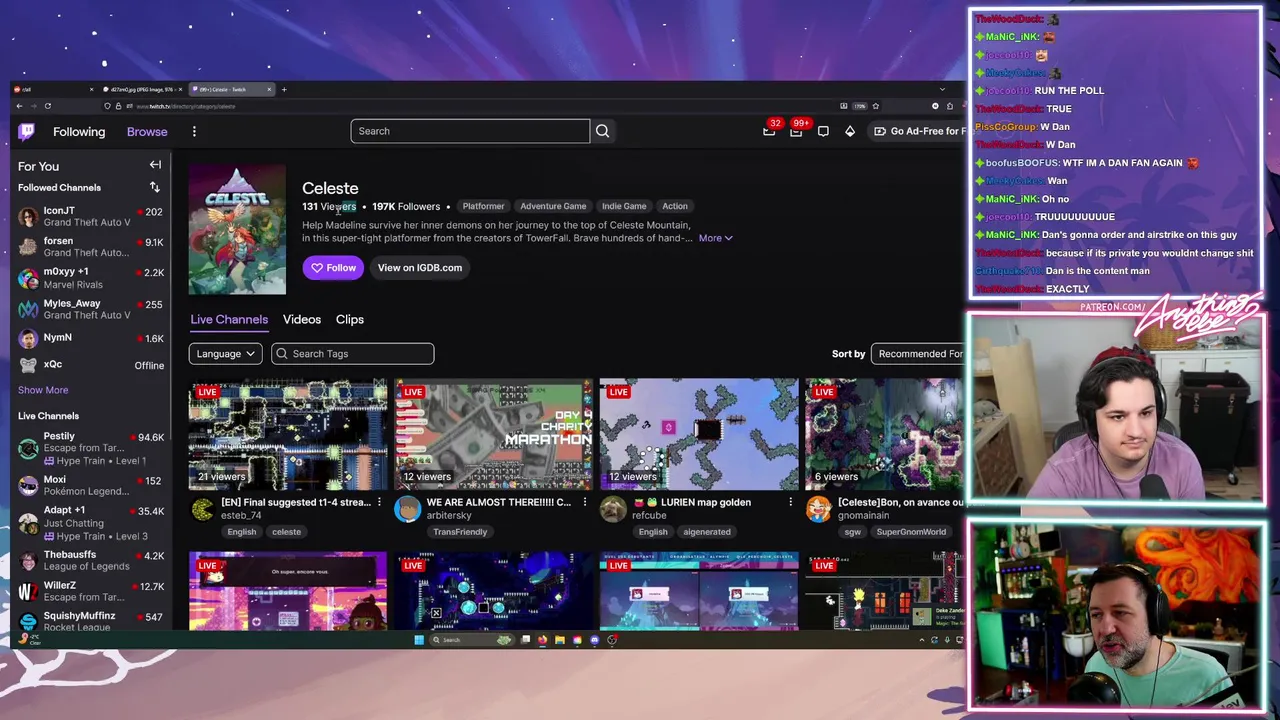Screen dimensions: 1280x720
Task: Open Twitch inbox with the 32 badge
Action: [769, 131]
